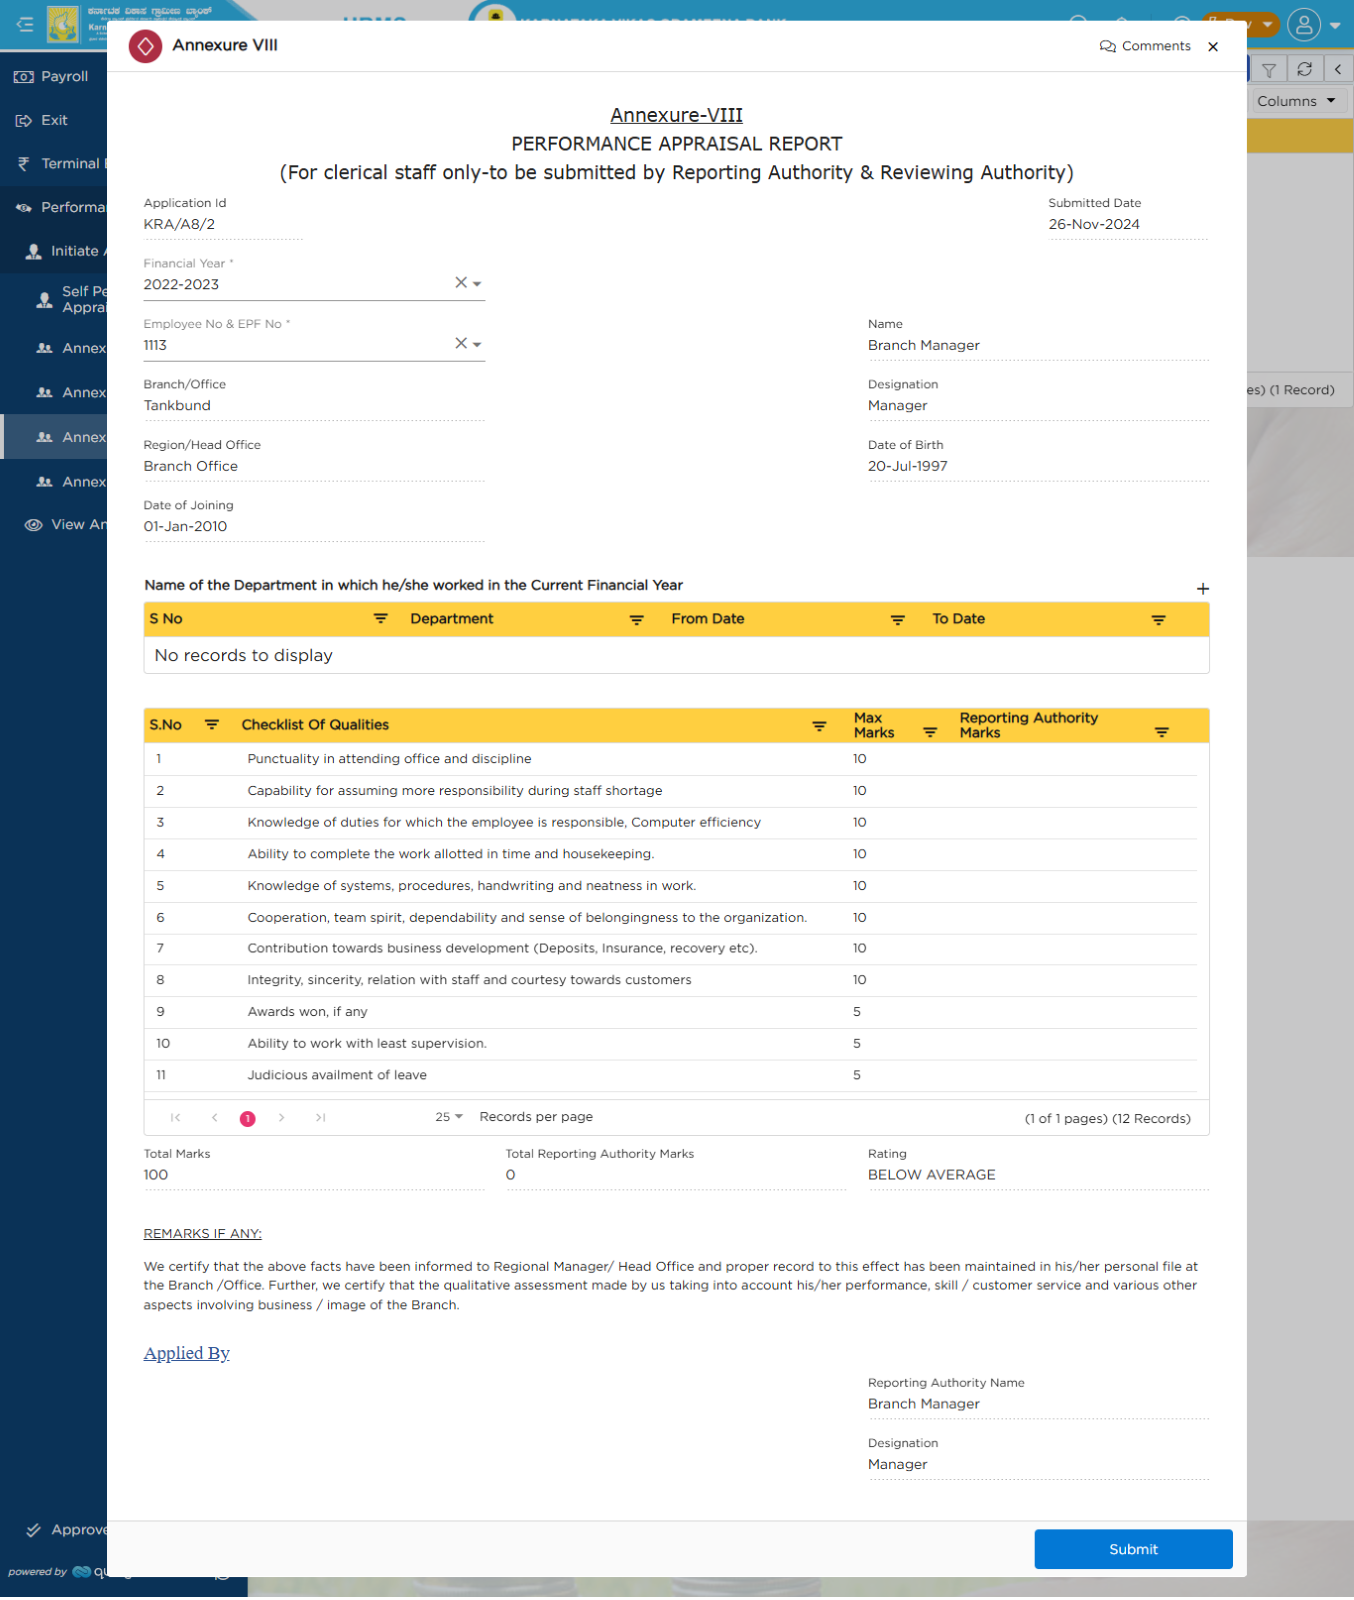The image size is (1354, 1600).
Task: Click the Financial Year field value 2022-2023
Action: [181, 284]
